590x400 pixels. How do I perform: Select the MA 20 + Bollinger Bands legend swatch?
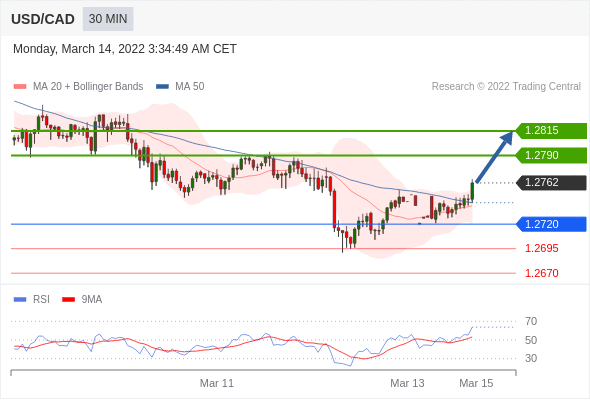pyautogui.click(x=20, y=87)
